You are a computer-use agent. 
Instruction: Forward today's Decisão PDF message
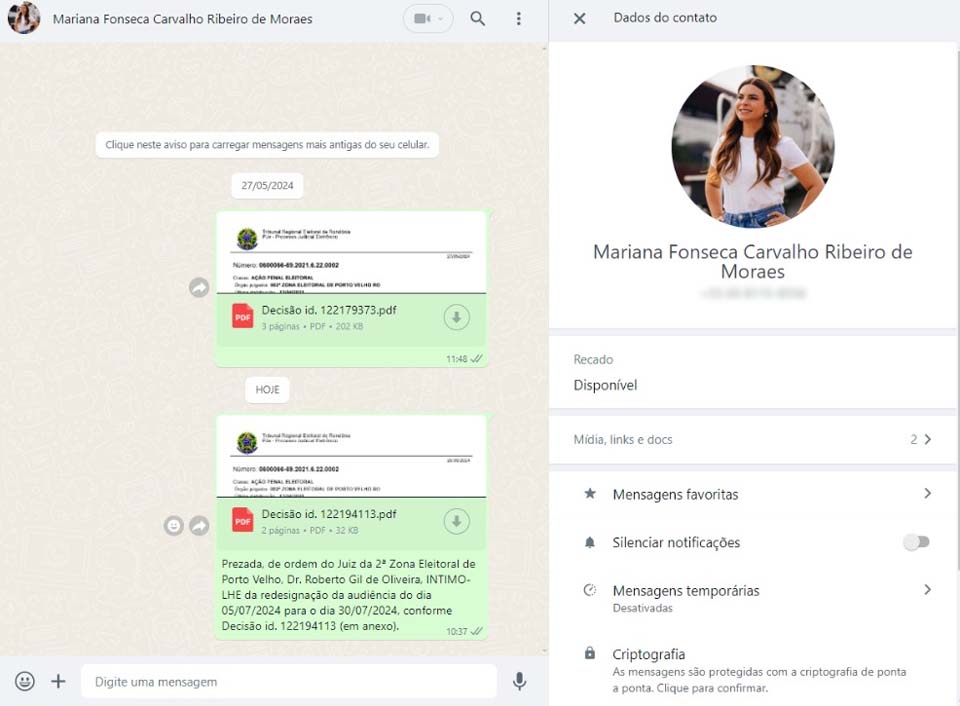(199, 525)
